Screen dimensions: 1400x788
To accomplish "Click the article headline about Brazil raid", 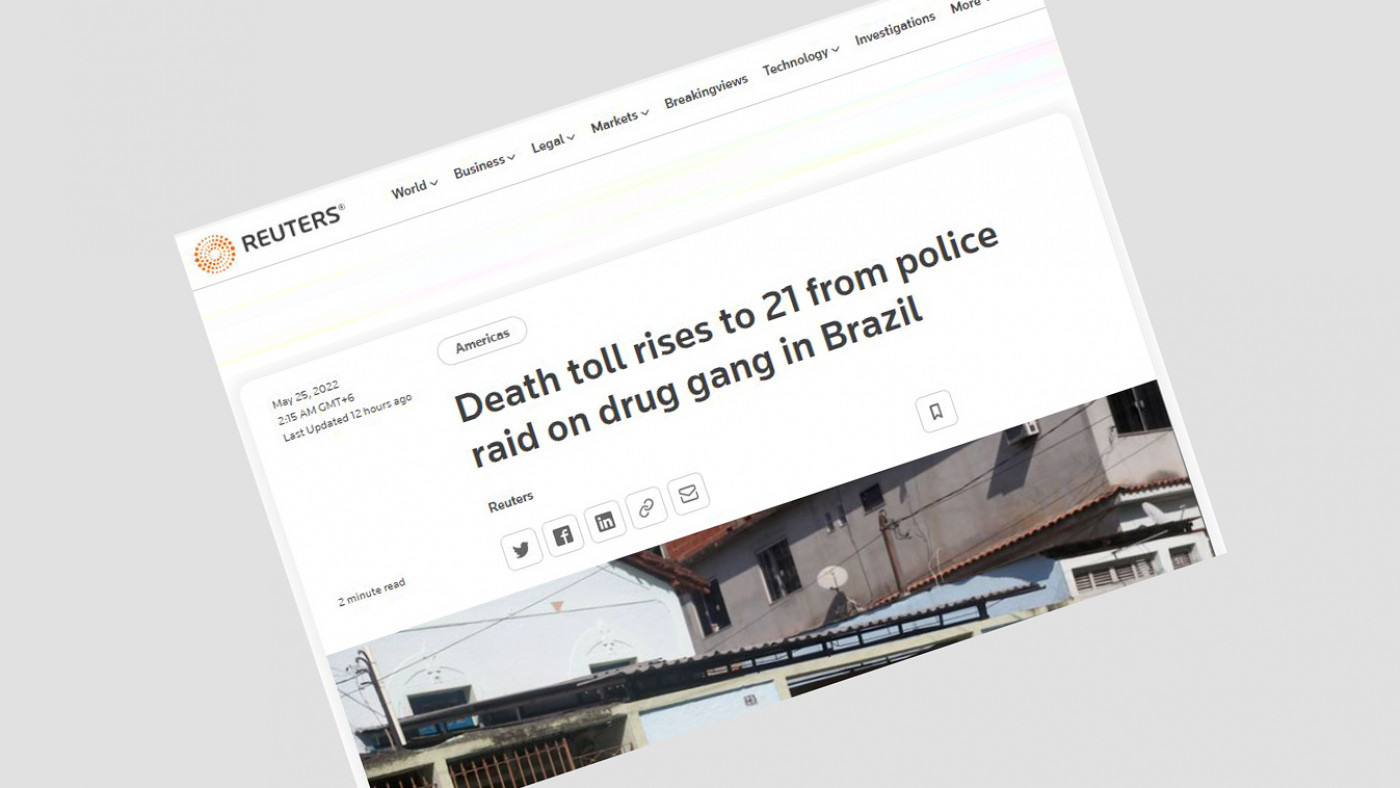I will coord(728,346).
